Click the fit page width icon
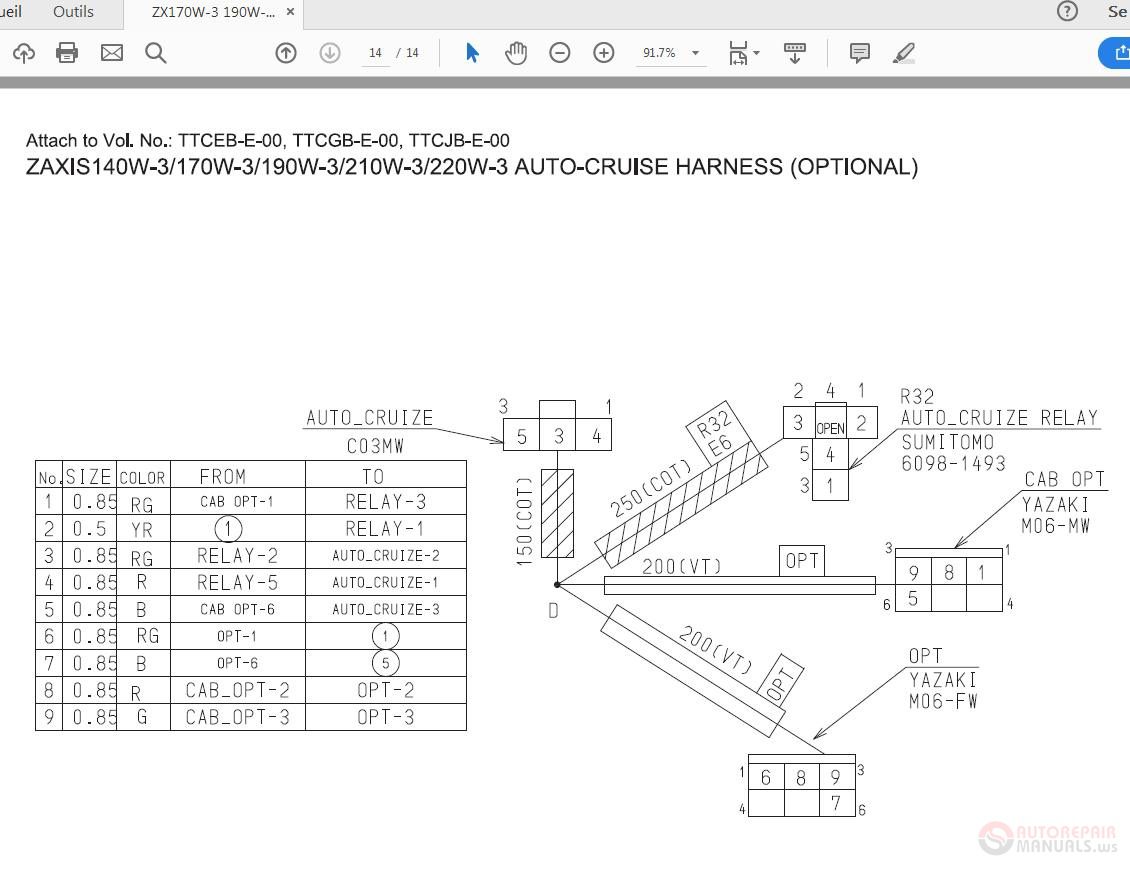This screenshot has height=869, width=1130. (738, 53)
